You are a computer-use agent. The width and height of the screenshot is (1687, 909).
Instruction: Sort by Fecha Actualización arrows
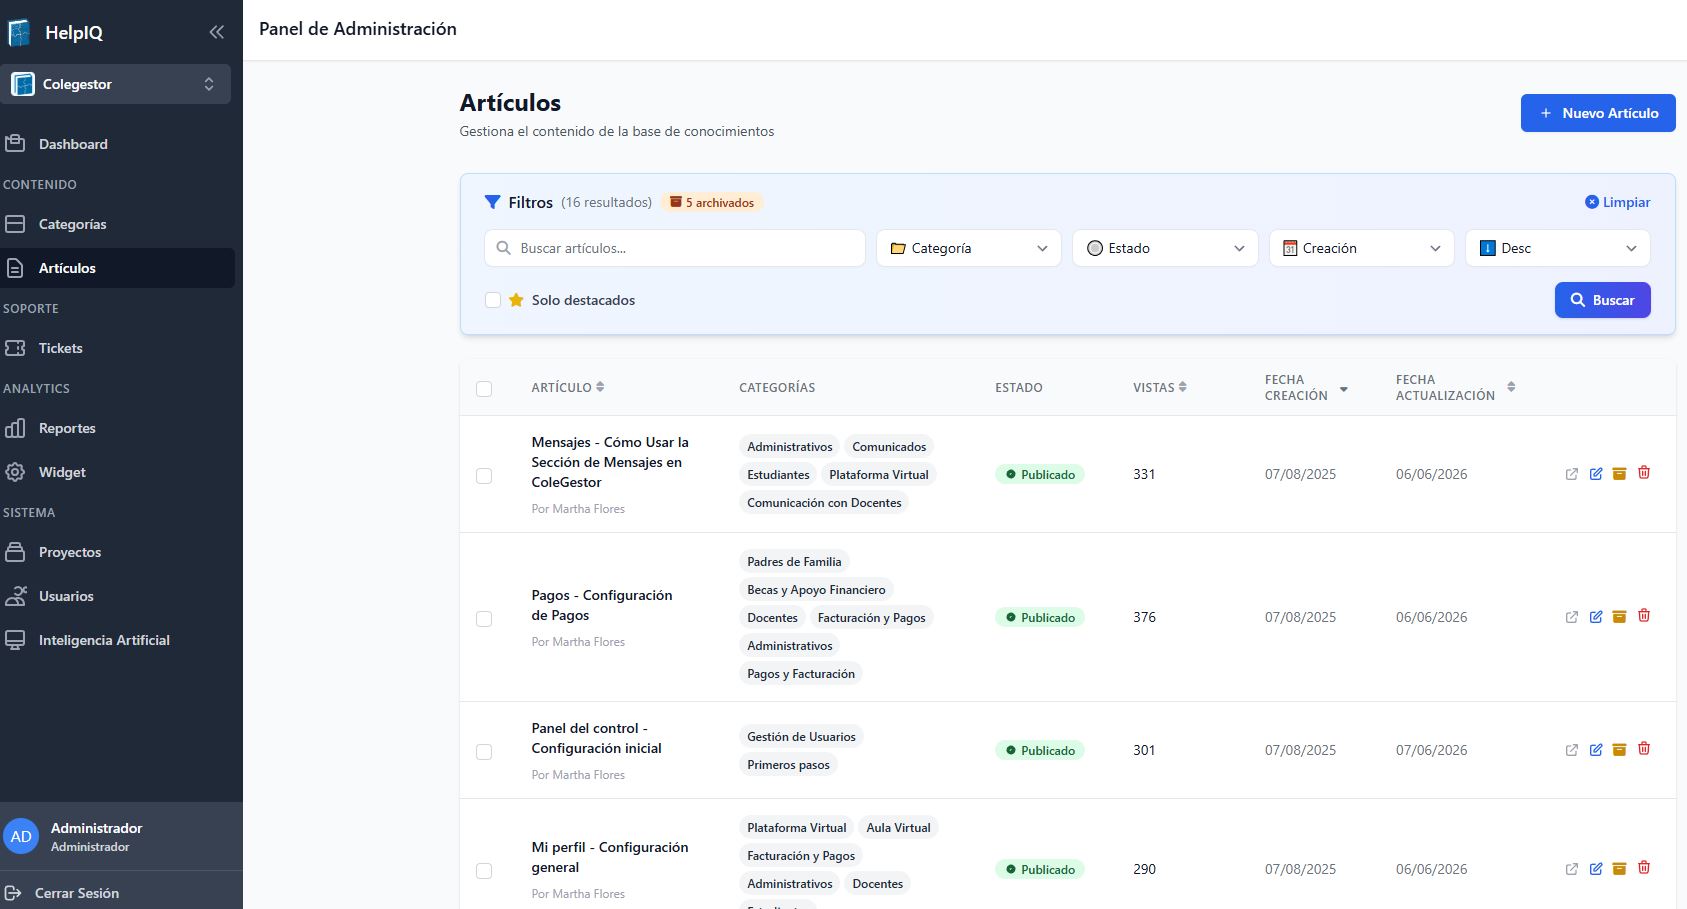[x=1511, y=387]
